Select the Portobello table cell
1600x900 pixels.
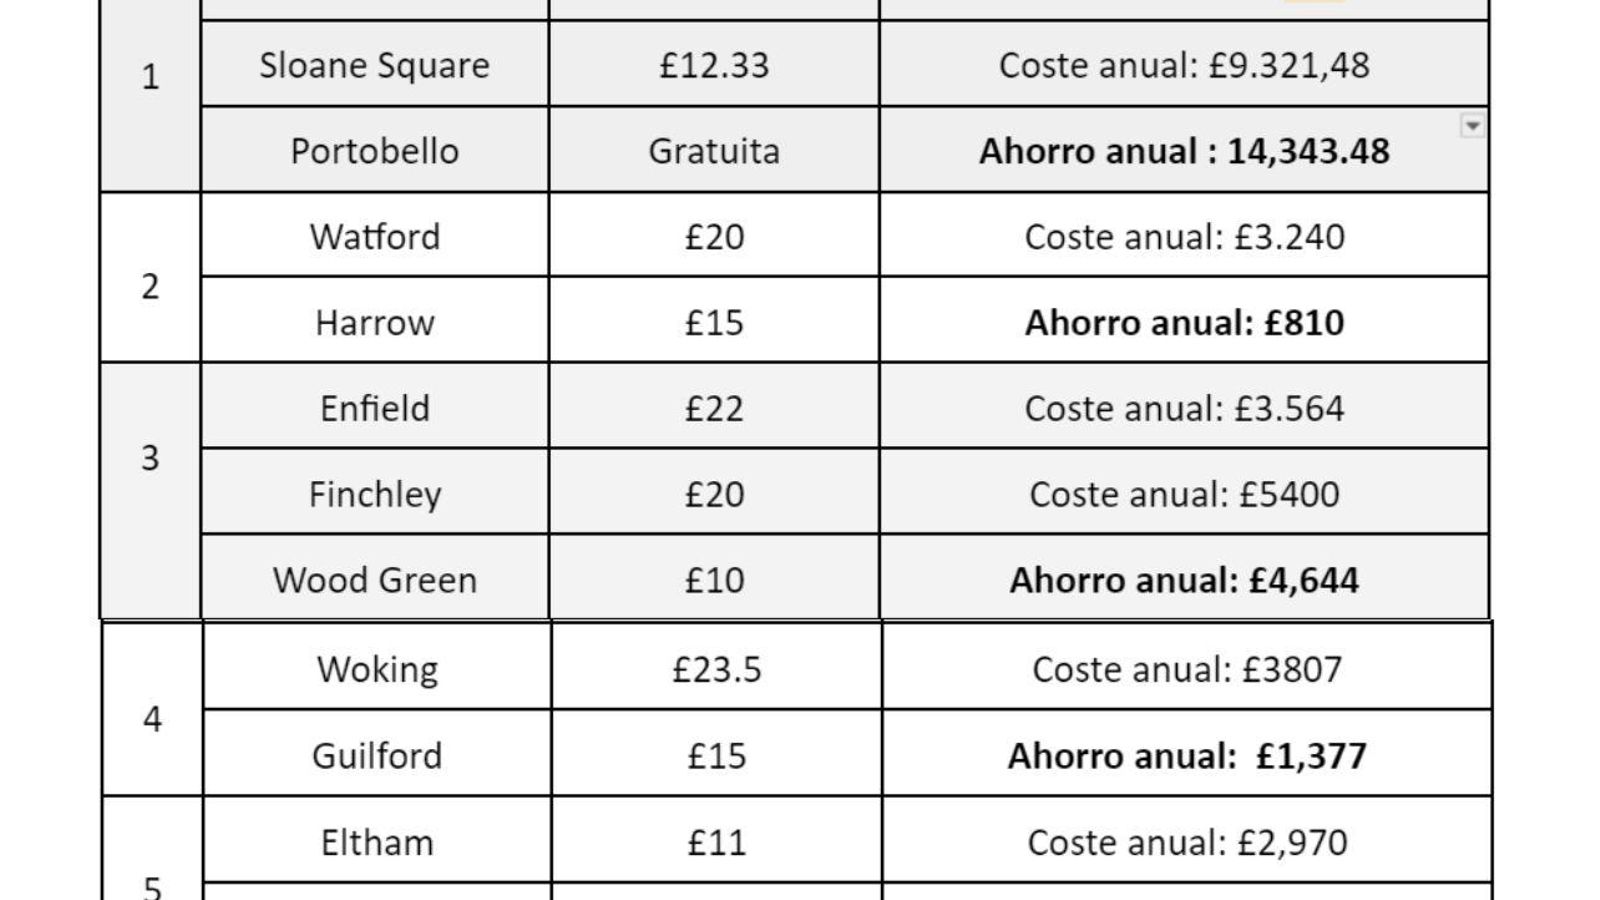tap(374, 151)
